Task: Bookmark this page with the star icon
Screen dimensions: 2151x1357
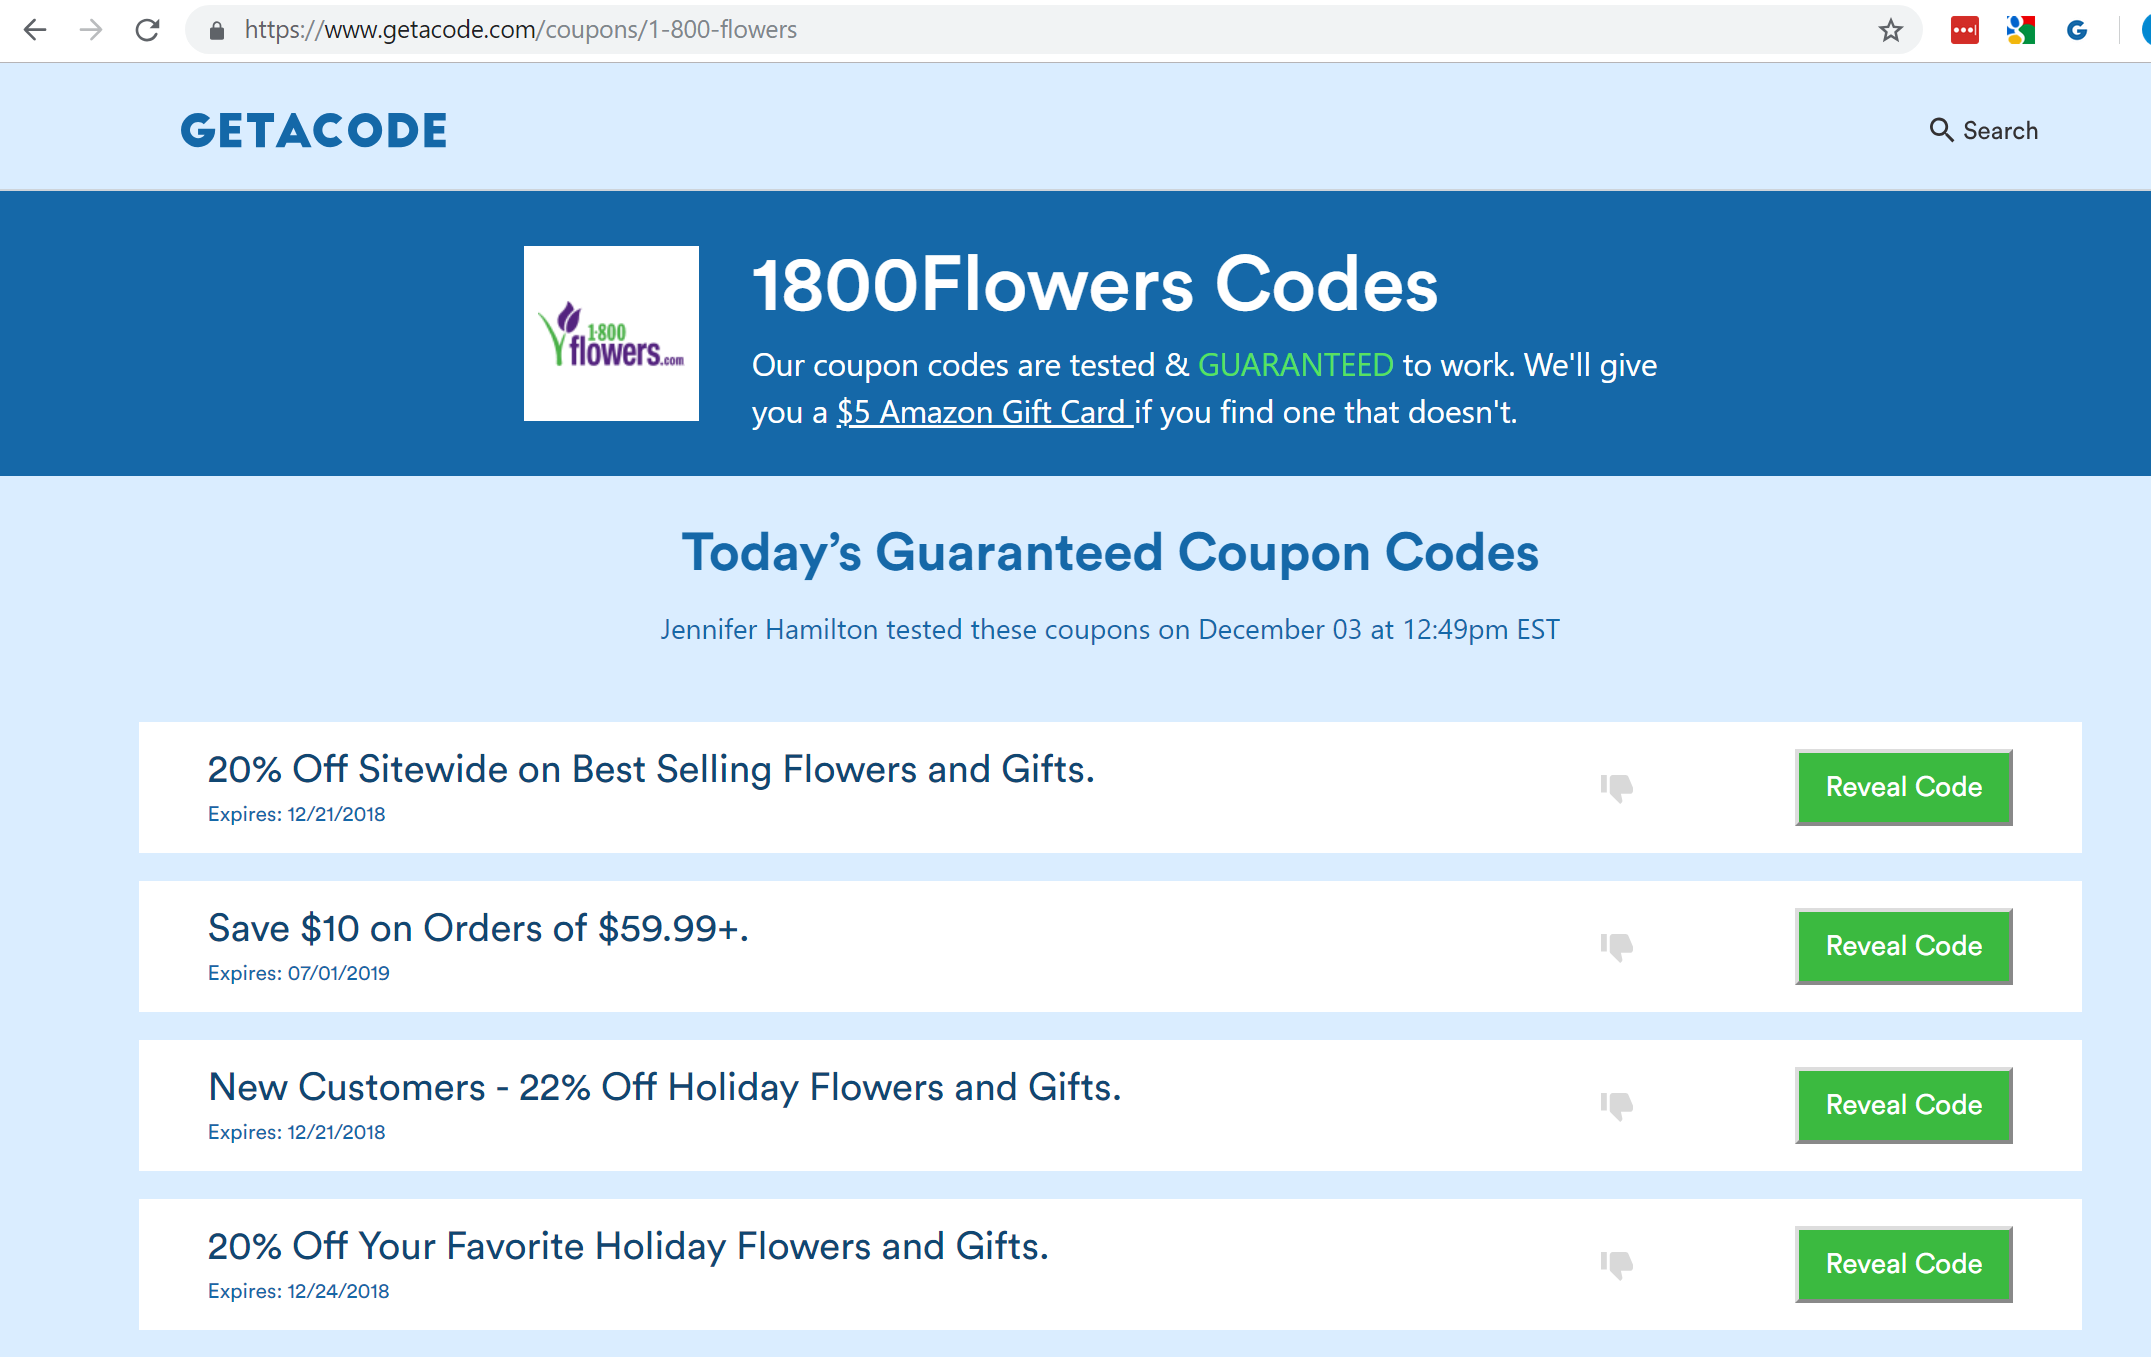Action: tap(1890, 30)
